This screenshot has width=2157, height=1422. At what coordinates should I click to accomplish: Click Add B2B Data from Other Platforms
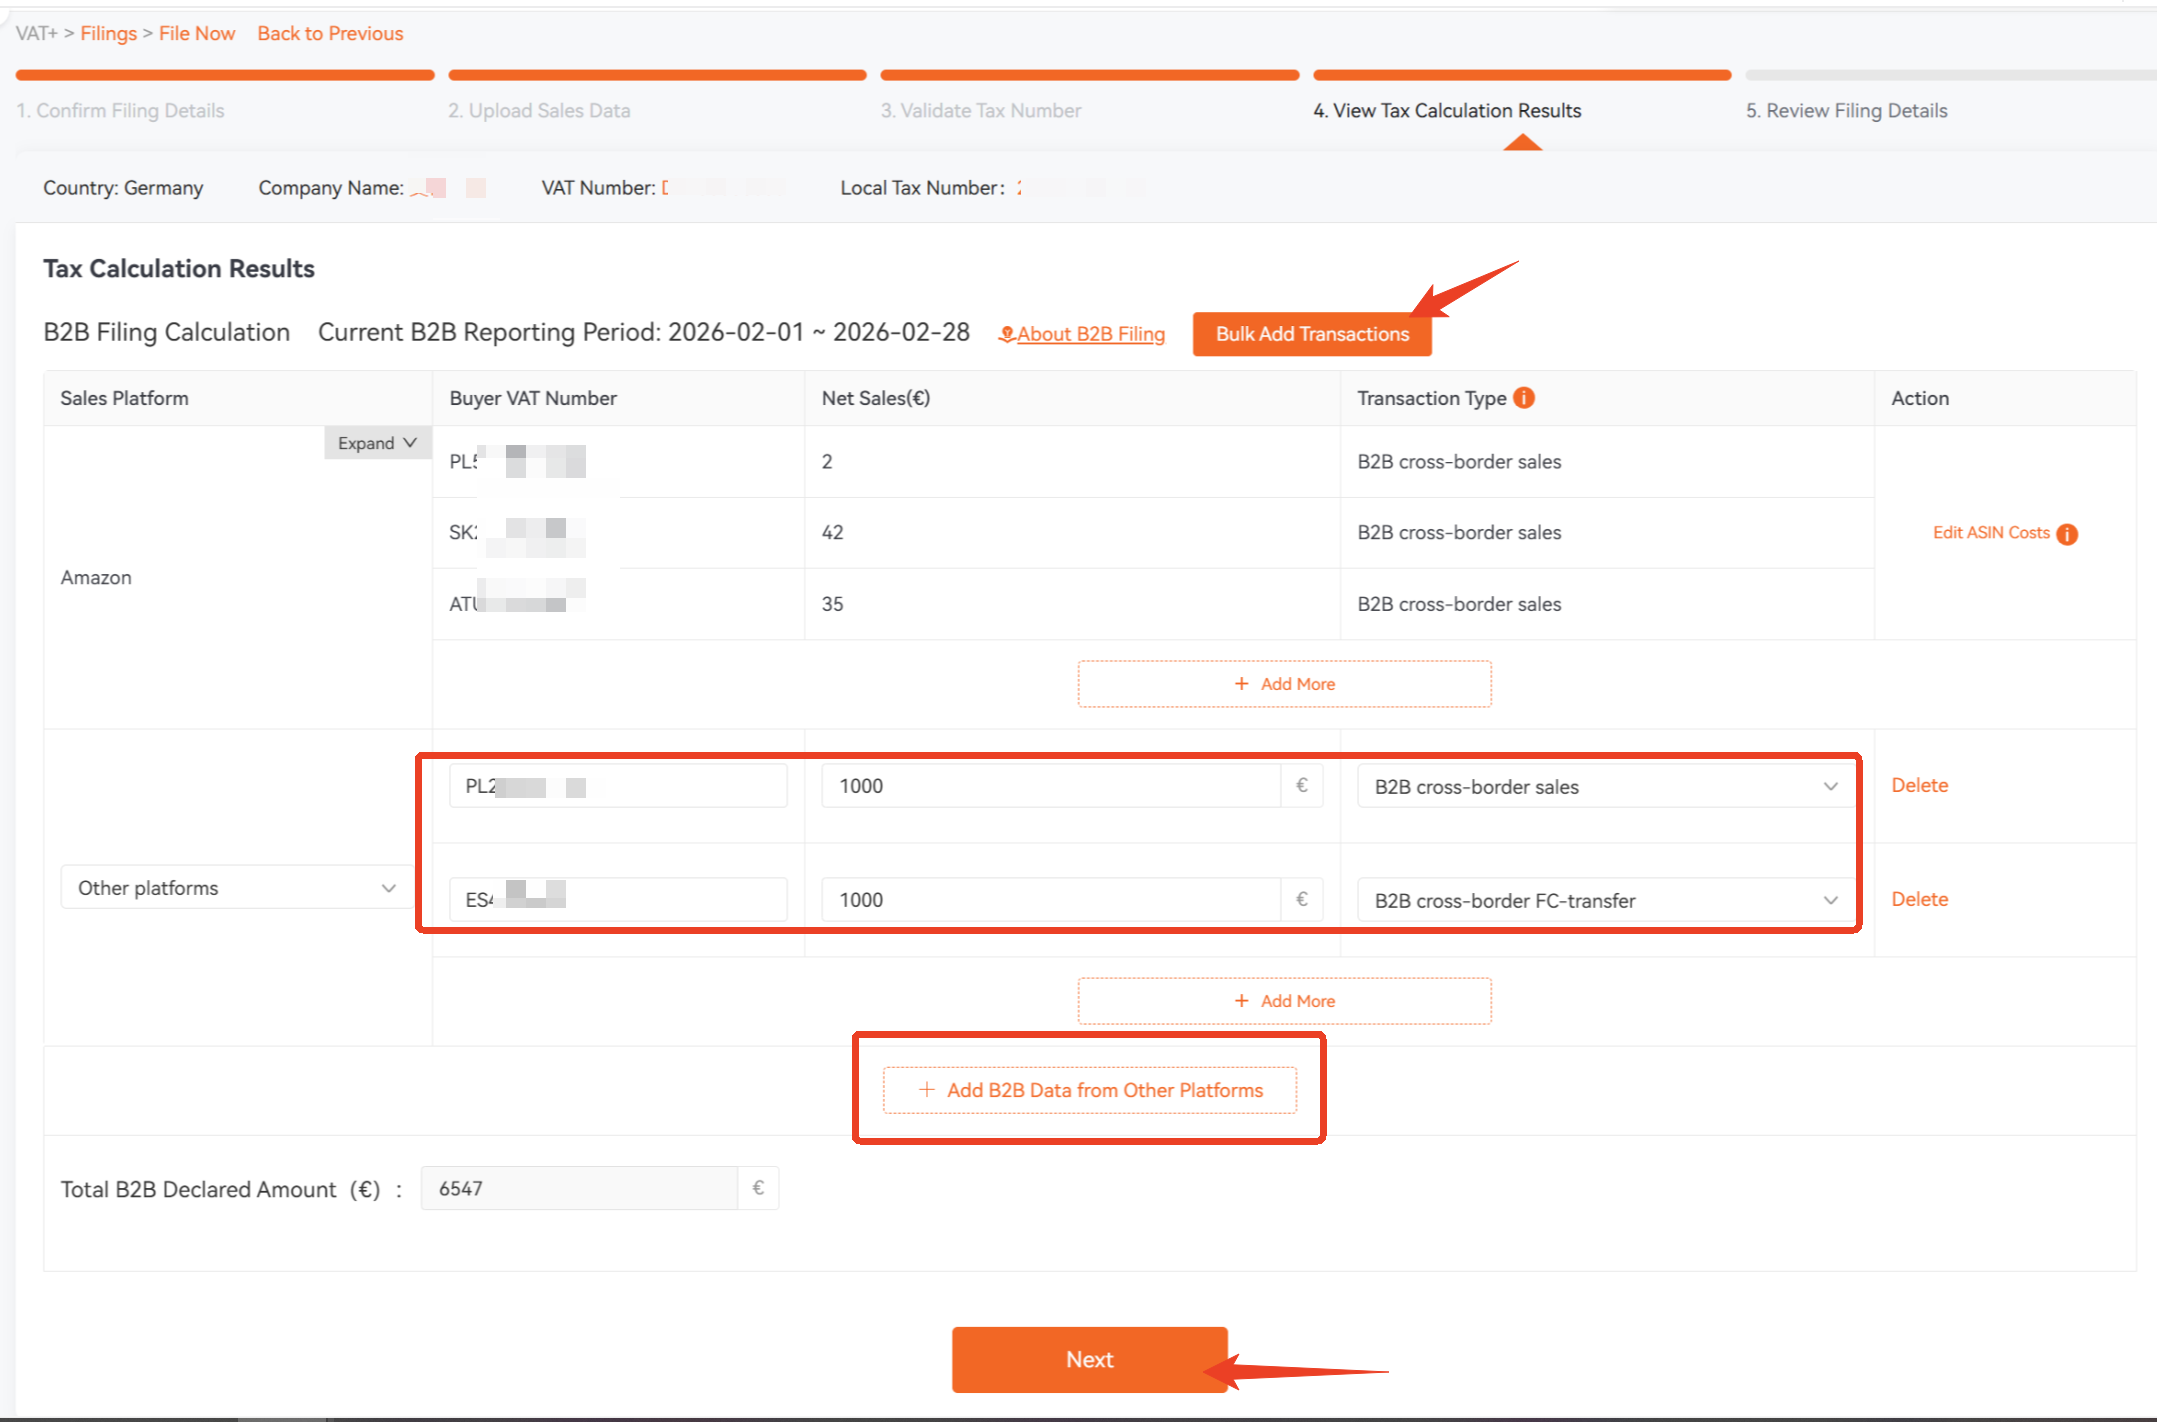coord(1090,1090)
